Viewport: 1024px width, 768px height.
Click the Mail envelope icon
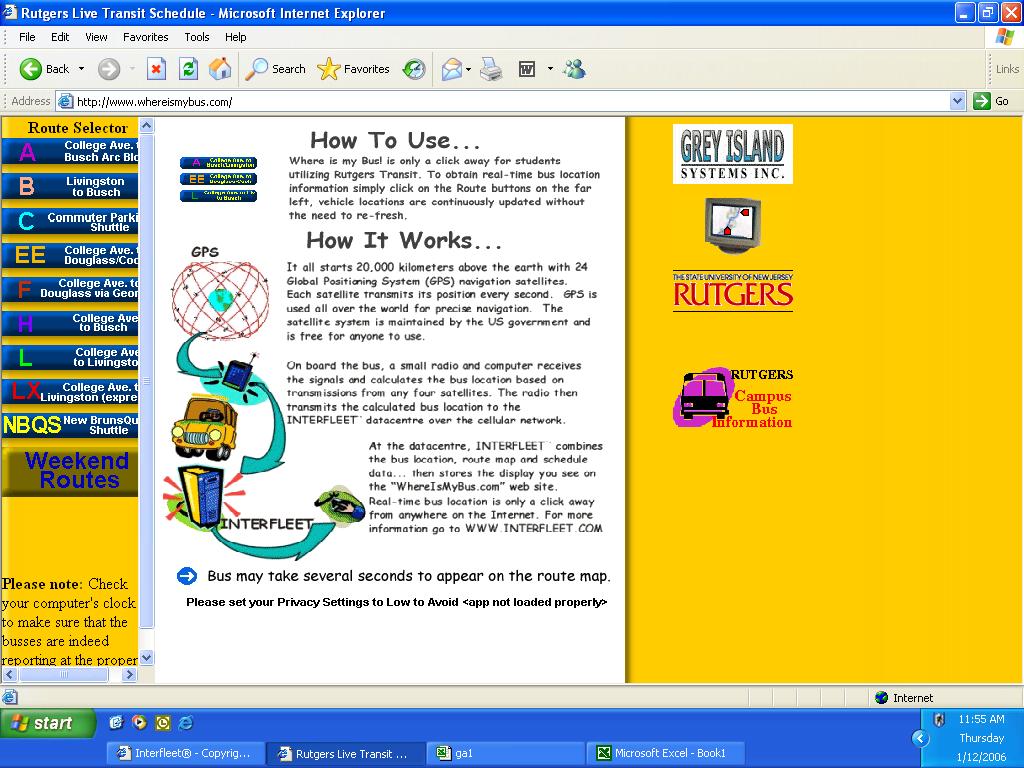click(x=451, y=69)
